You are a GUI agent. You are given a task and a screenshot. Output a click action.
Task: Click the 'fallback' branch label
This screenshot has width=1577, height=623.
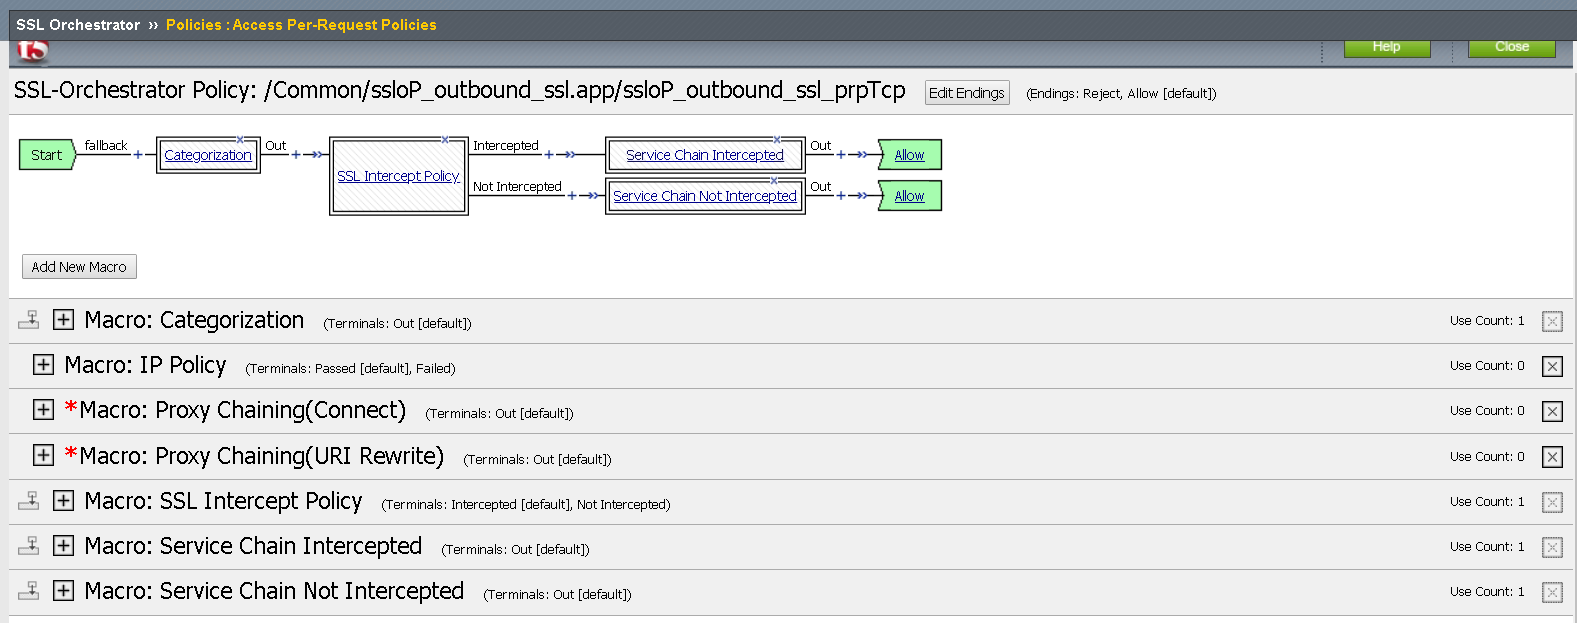tap(106, 145)
